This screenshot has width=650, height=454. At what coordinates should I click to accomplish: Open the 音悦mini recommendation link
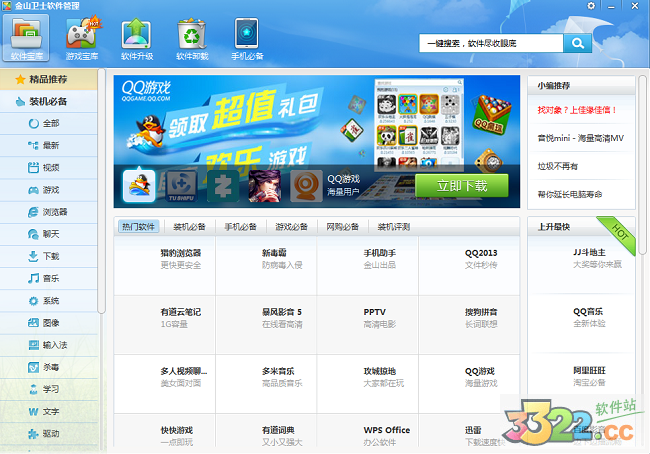click(580, 138)
